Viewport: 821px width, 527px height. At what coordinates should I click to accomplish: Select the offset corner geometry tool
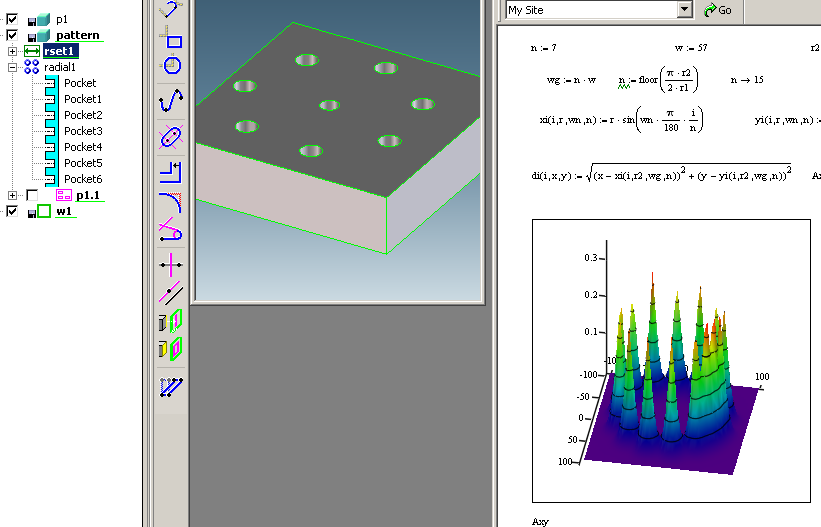(171, 172)
